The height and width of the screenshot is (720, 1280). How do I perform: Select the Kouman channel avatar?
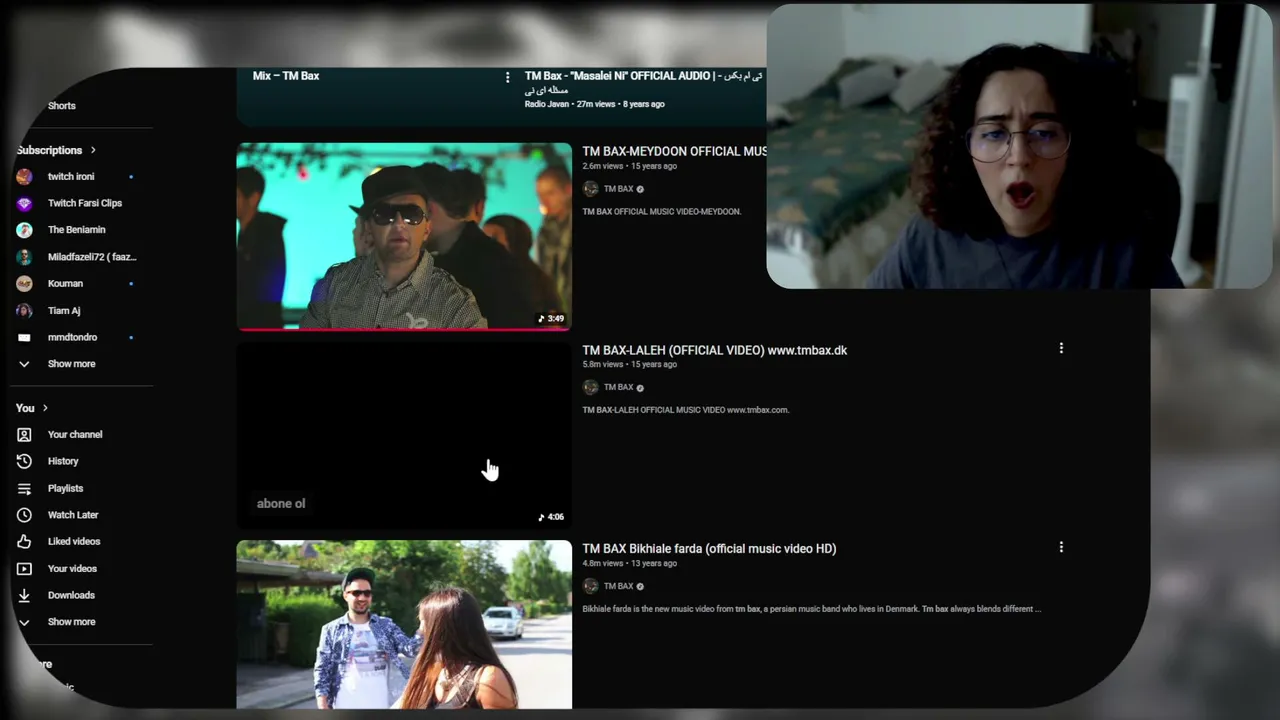25,284
